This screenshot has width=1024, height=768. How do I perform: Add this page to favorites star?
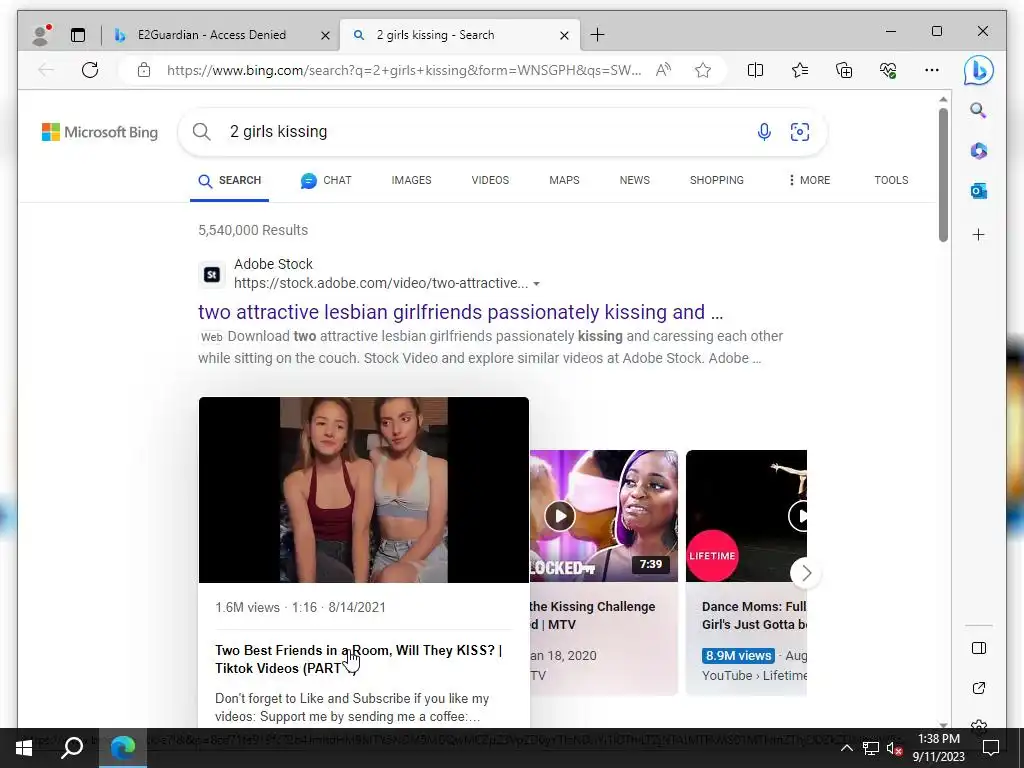click(703, 70)
